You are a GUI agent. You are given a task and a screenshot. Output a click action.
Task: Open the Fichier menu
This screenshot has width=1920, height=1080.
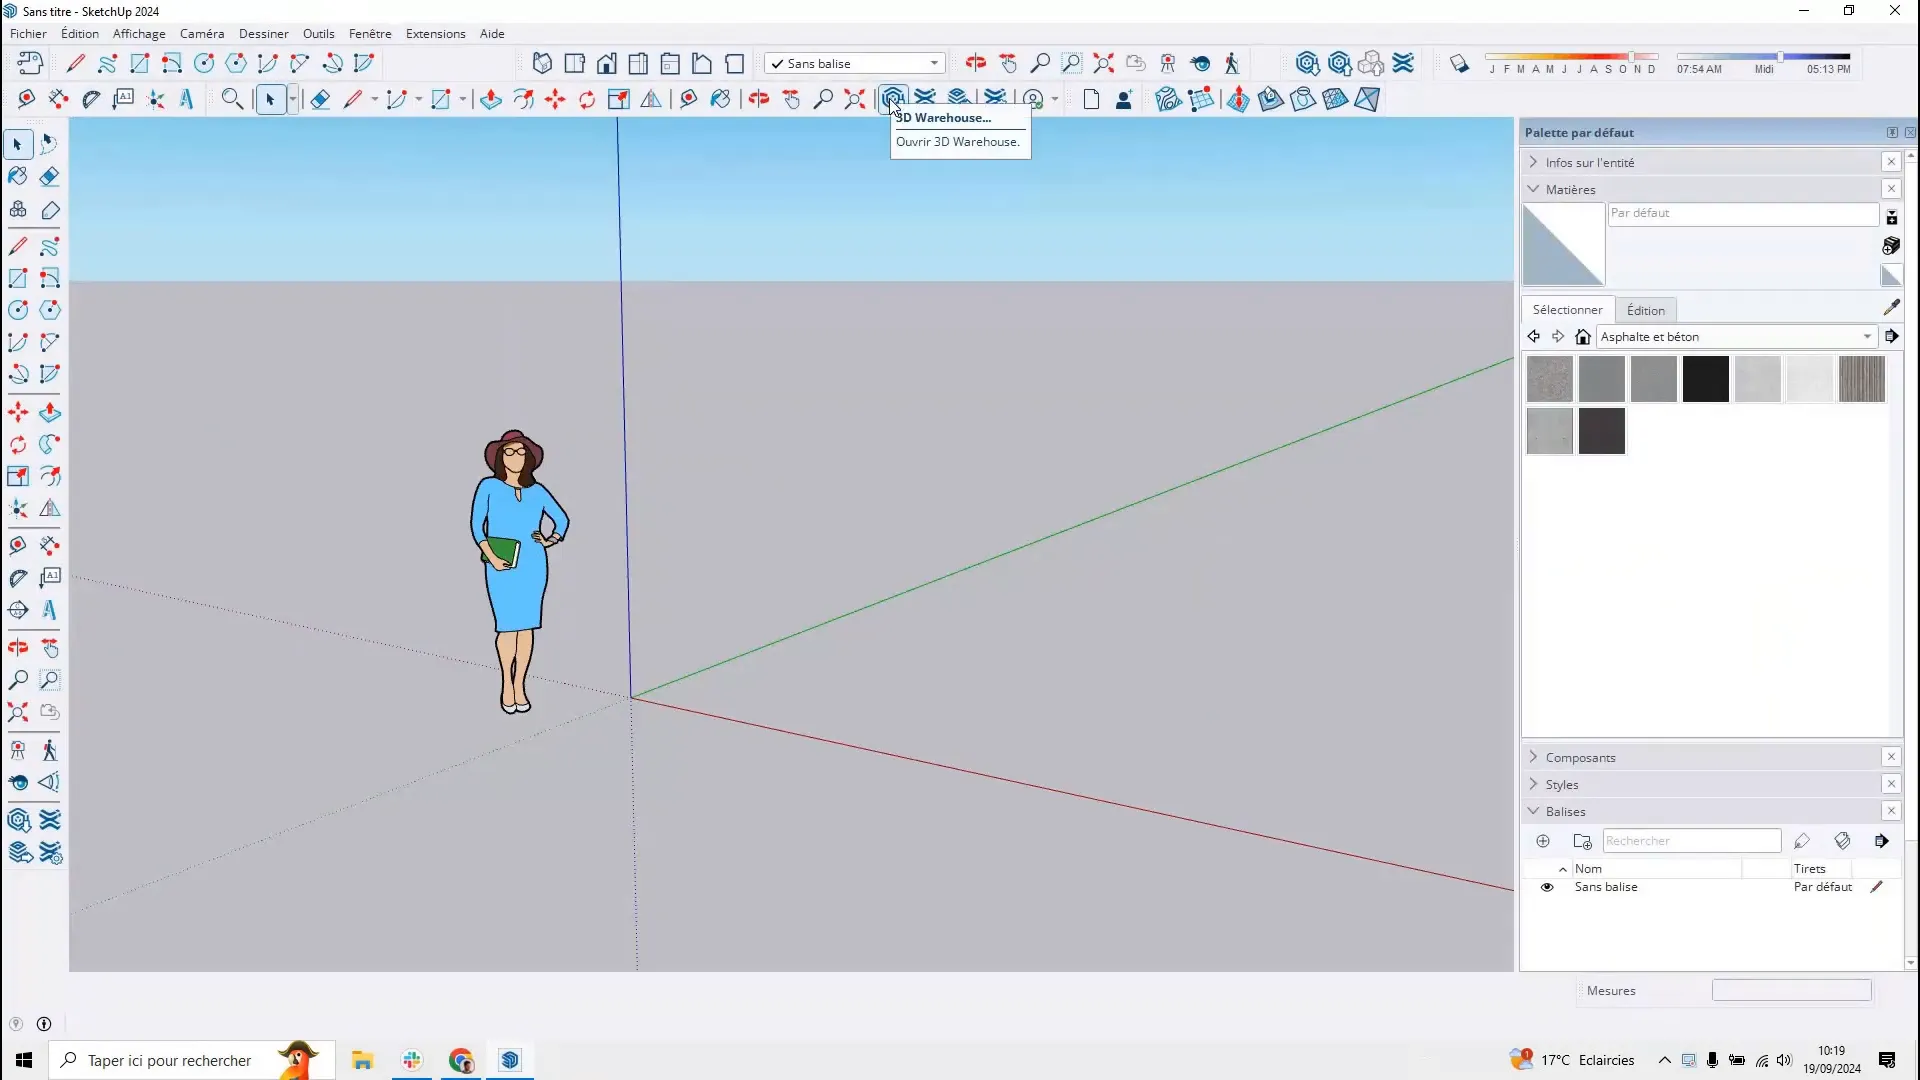pyautogui.click(x=28, y=33)
